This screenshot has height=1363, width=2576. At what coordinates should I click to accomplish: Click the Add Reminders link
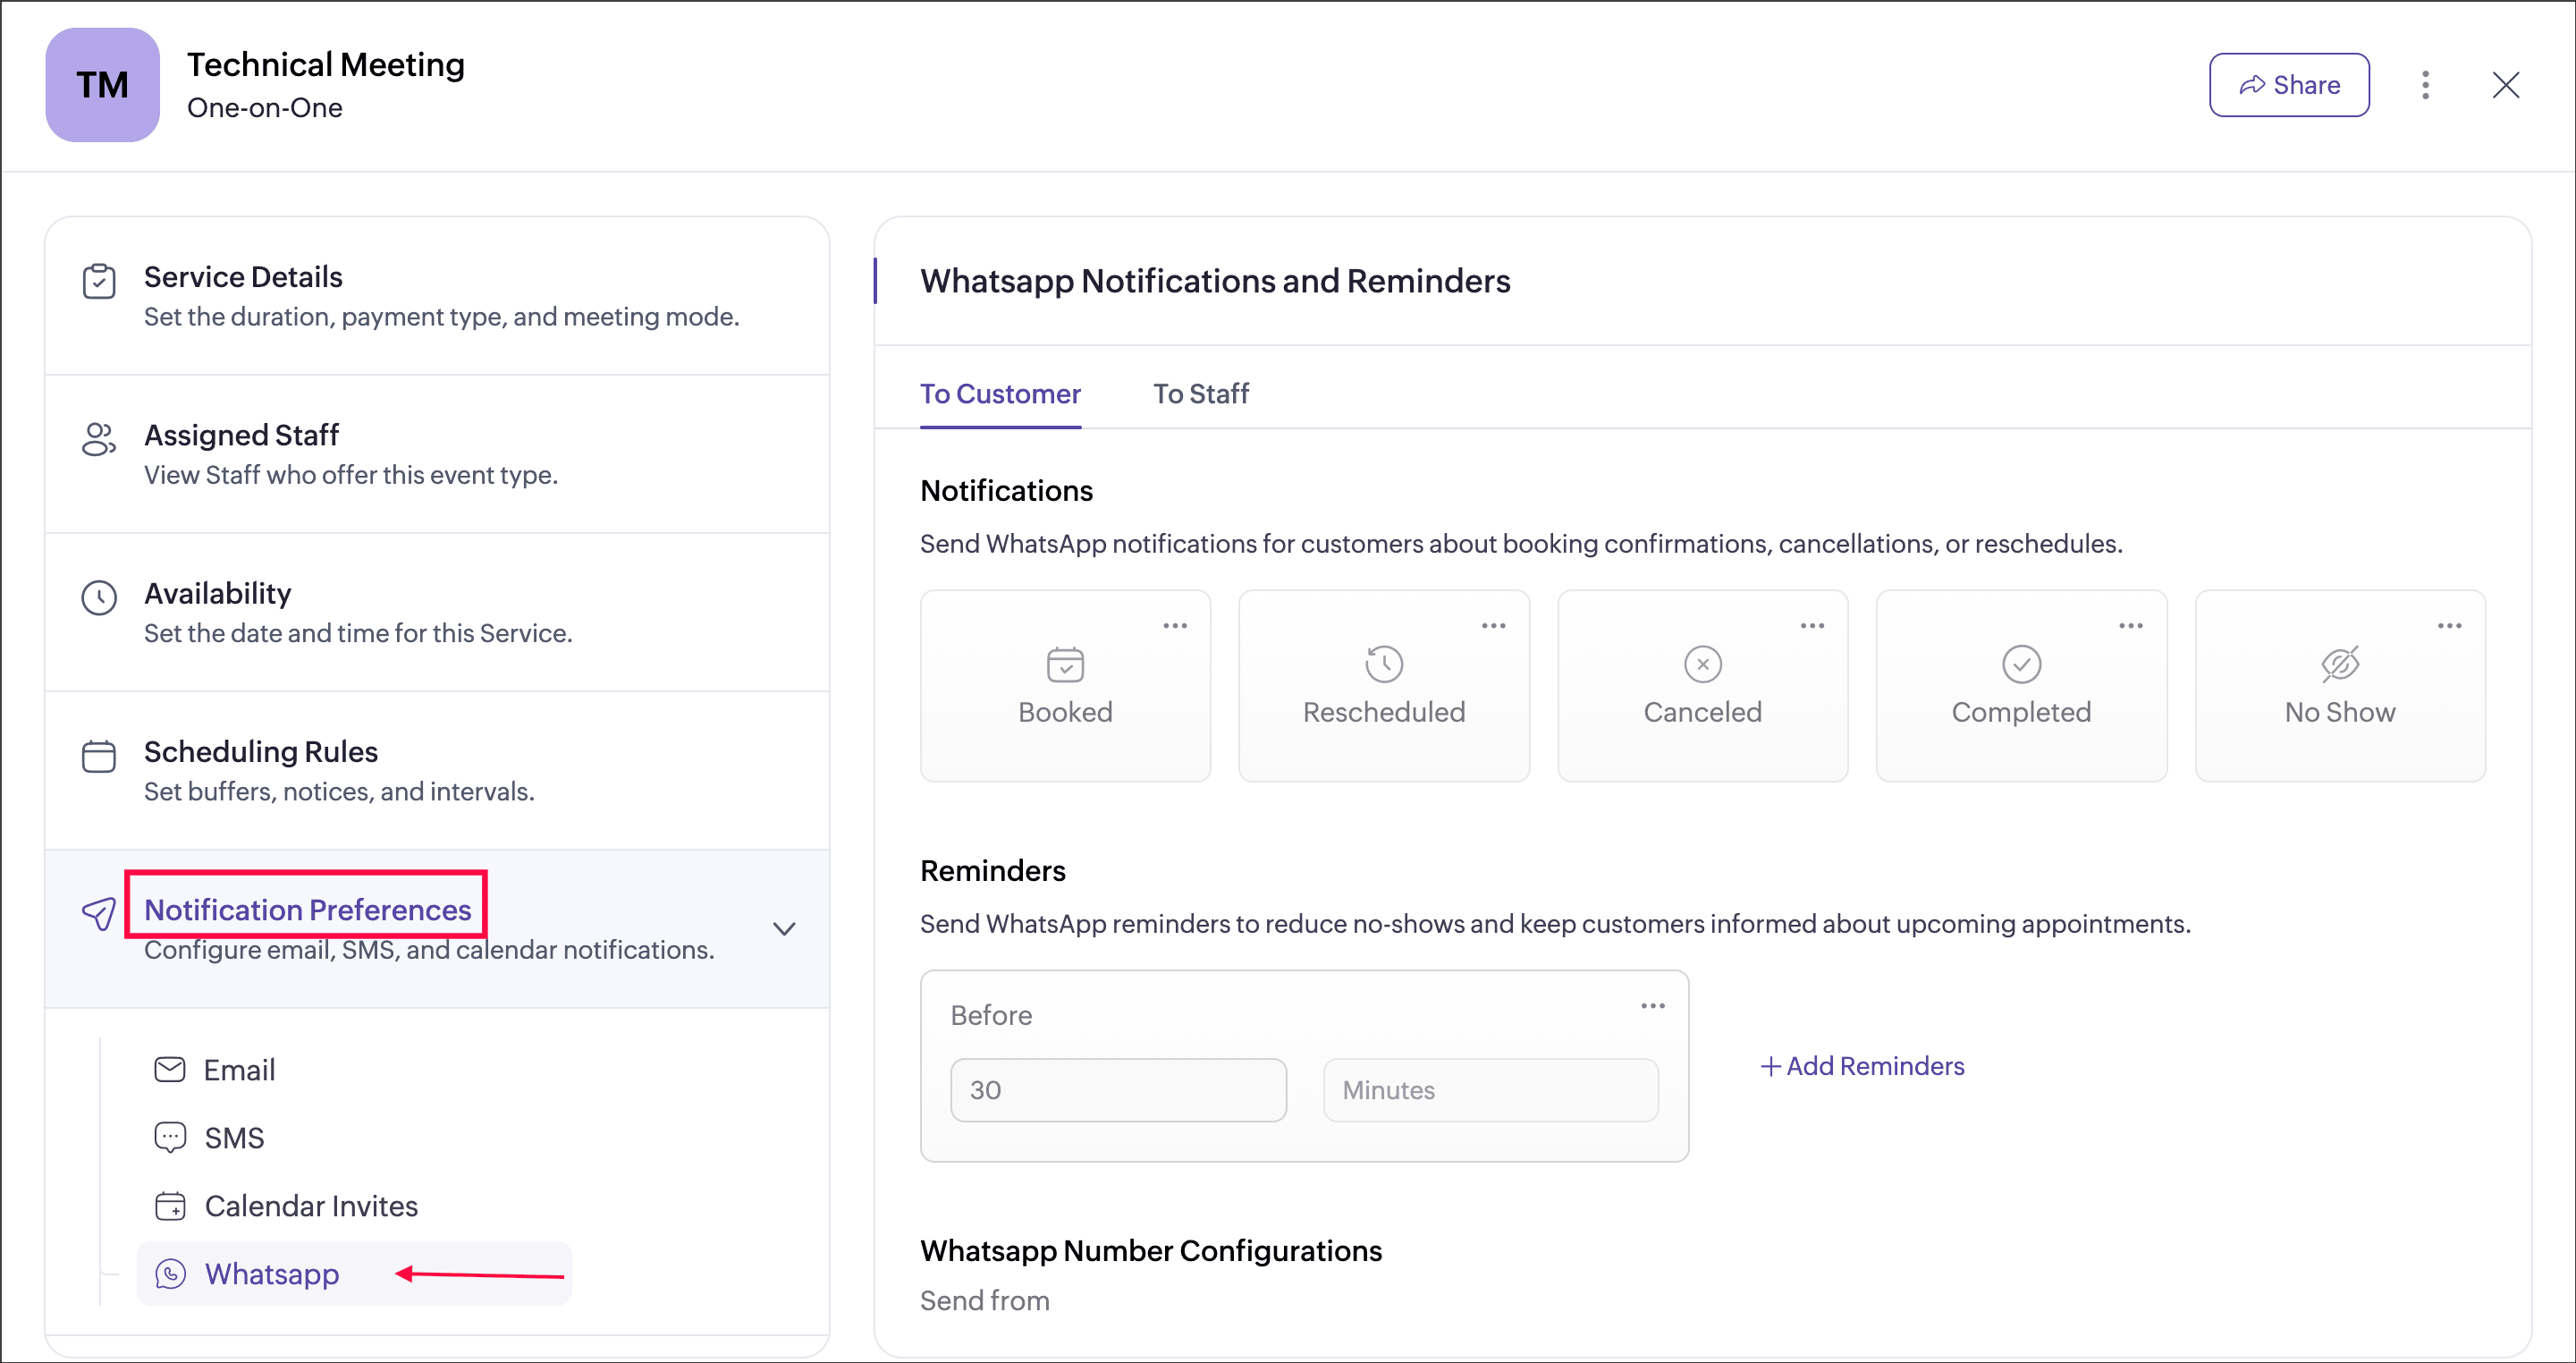(1862, 1066)
